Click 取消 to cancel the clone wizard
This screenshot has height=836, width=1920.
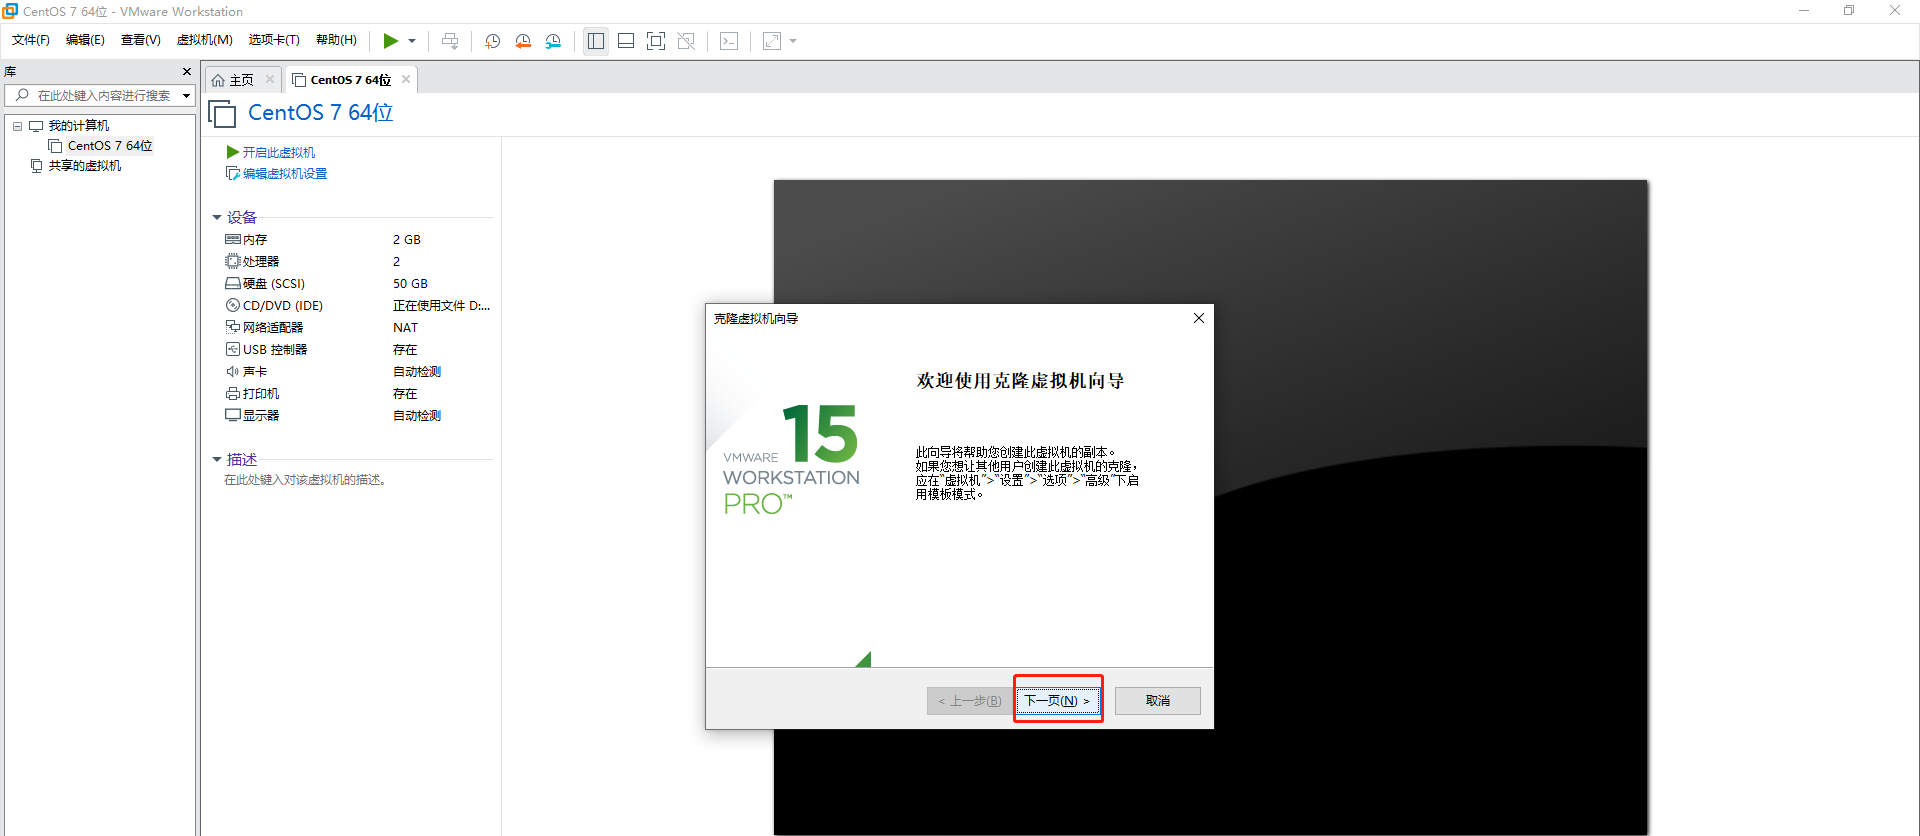[x=1158, y=701]
